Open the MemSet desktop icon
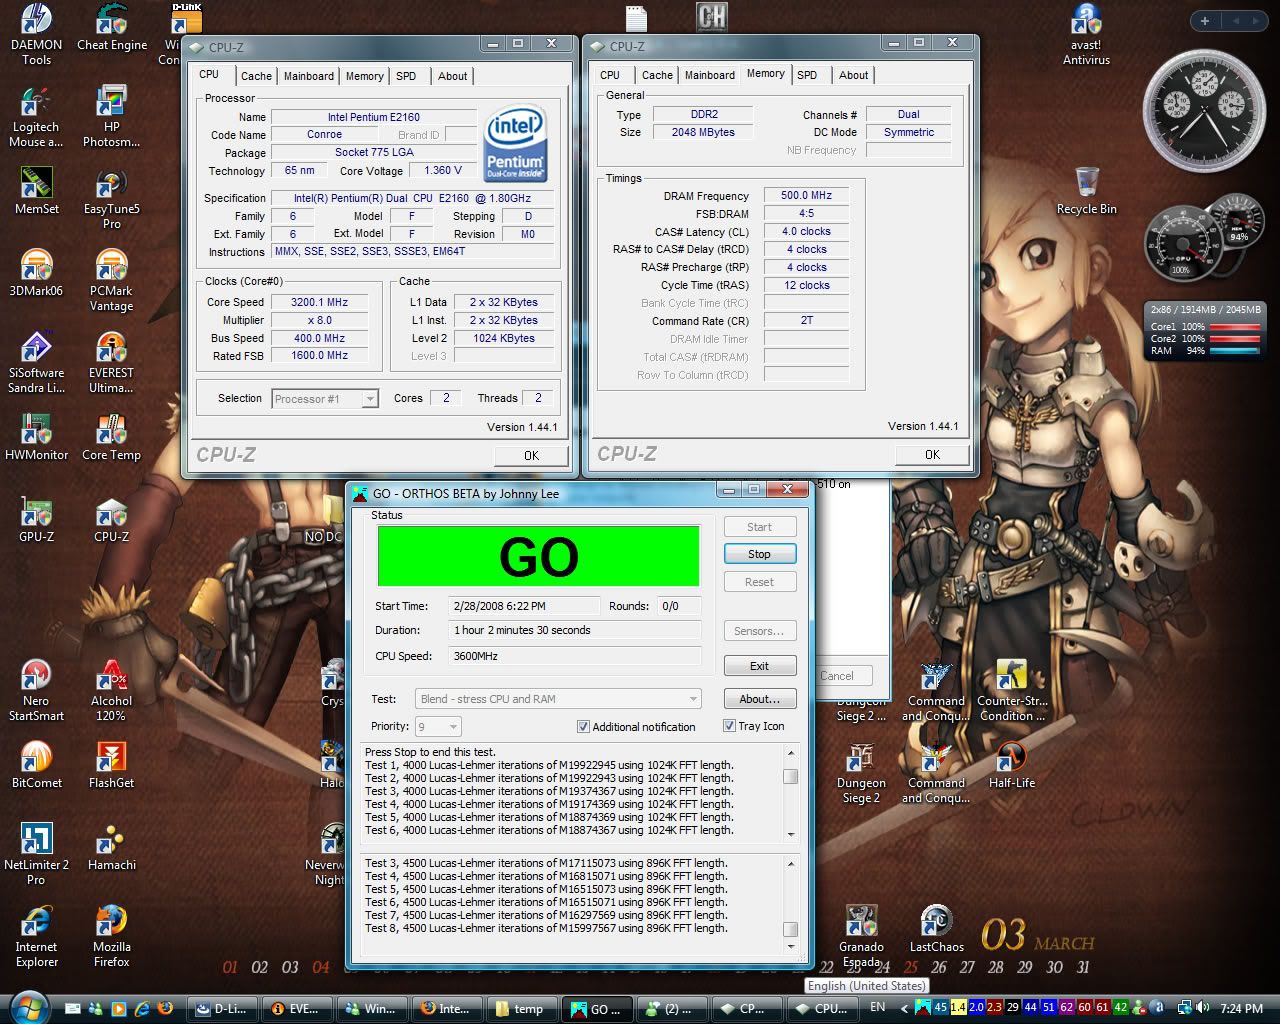The height and width of the screenshot is (1024, 1280). pos(36,187)
